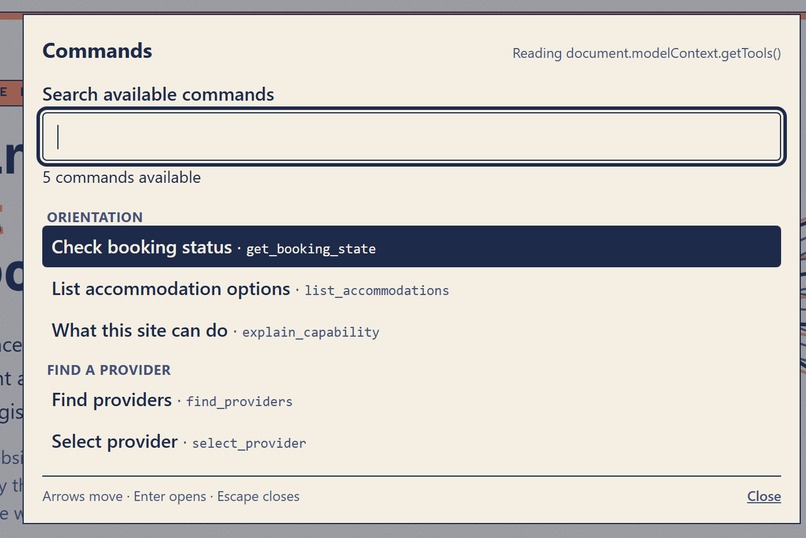Click the '5 commands available' status text
Screen dimensions: 806x538
(122, 177)
